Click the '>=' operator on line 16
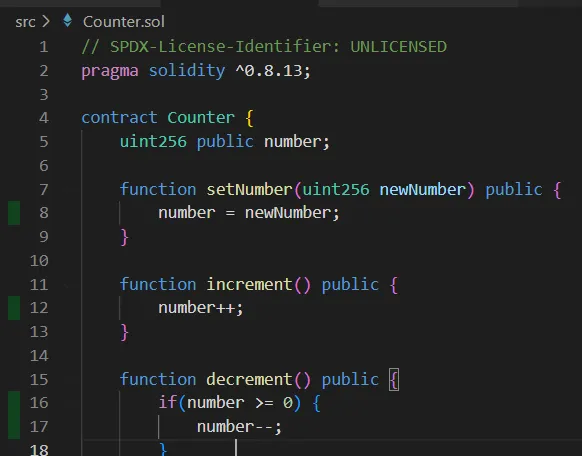 (264, 403)
